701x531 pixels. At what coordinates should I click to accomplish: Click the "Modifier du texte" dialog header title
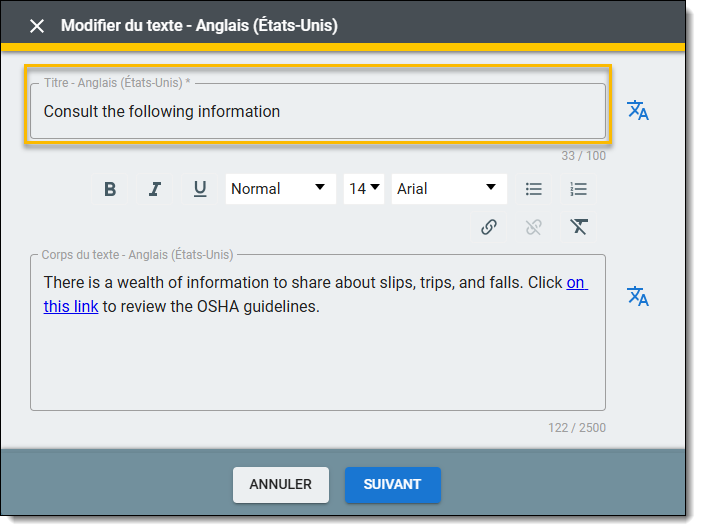coord(199,26)
